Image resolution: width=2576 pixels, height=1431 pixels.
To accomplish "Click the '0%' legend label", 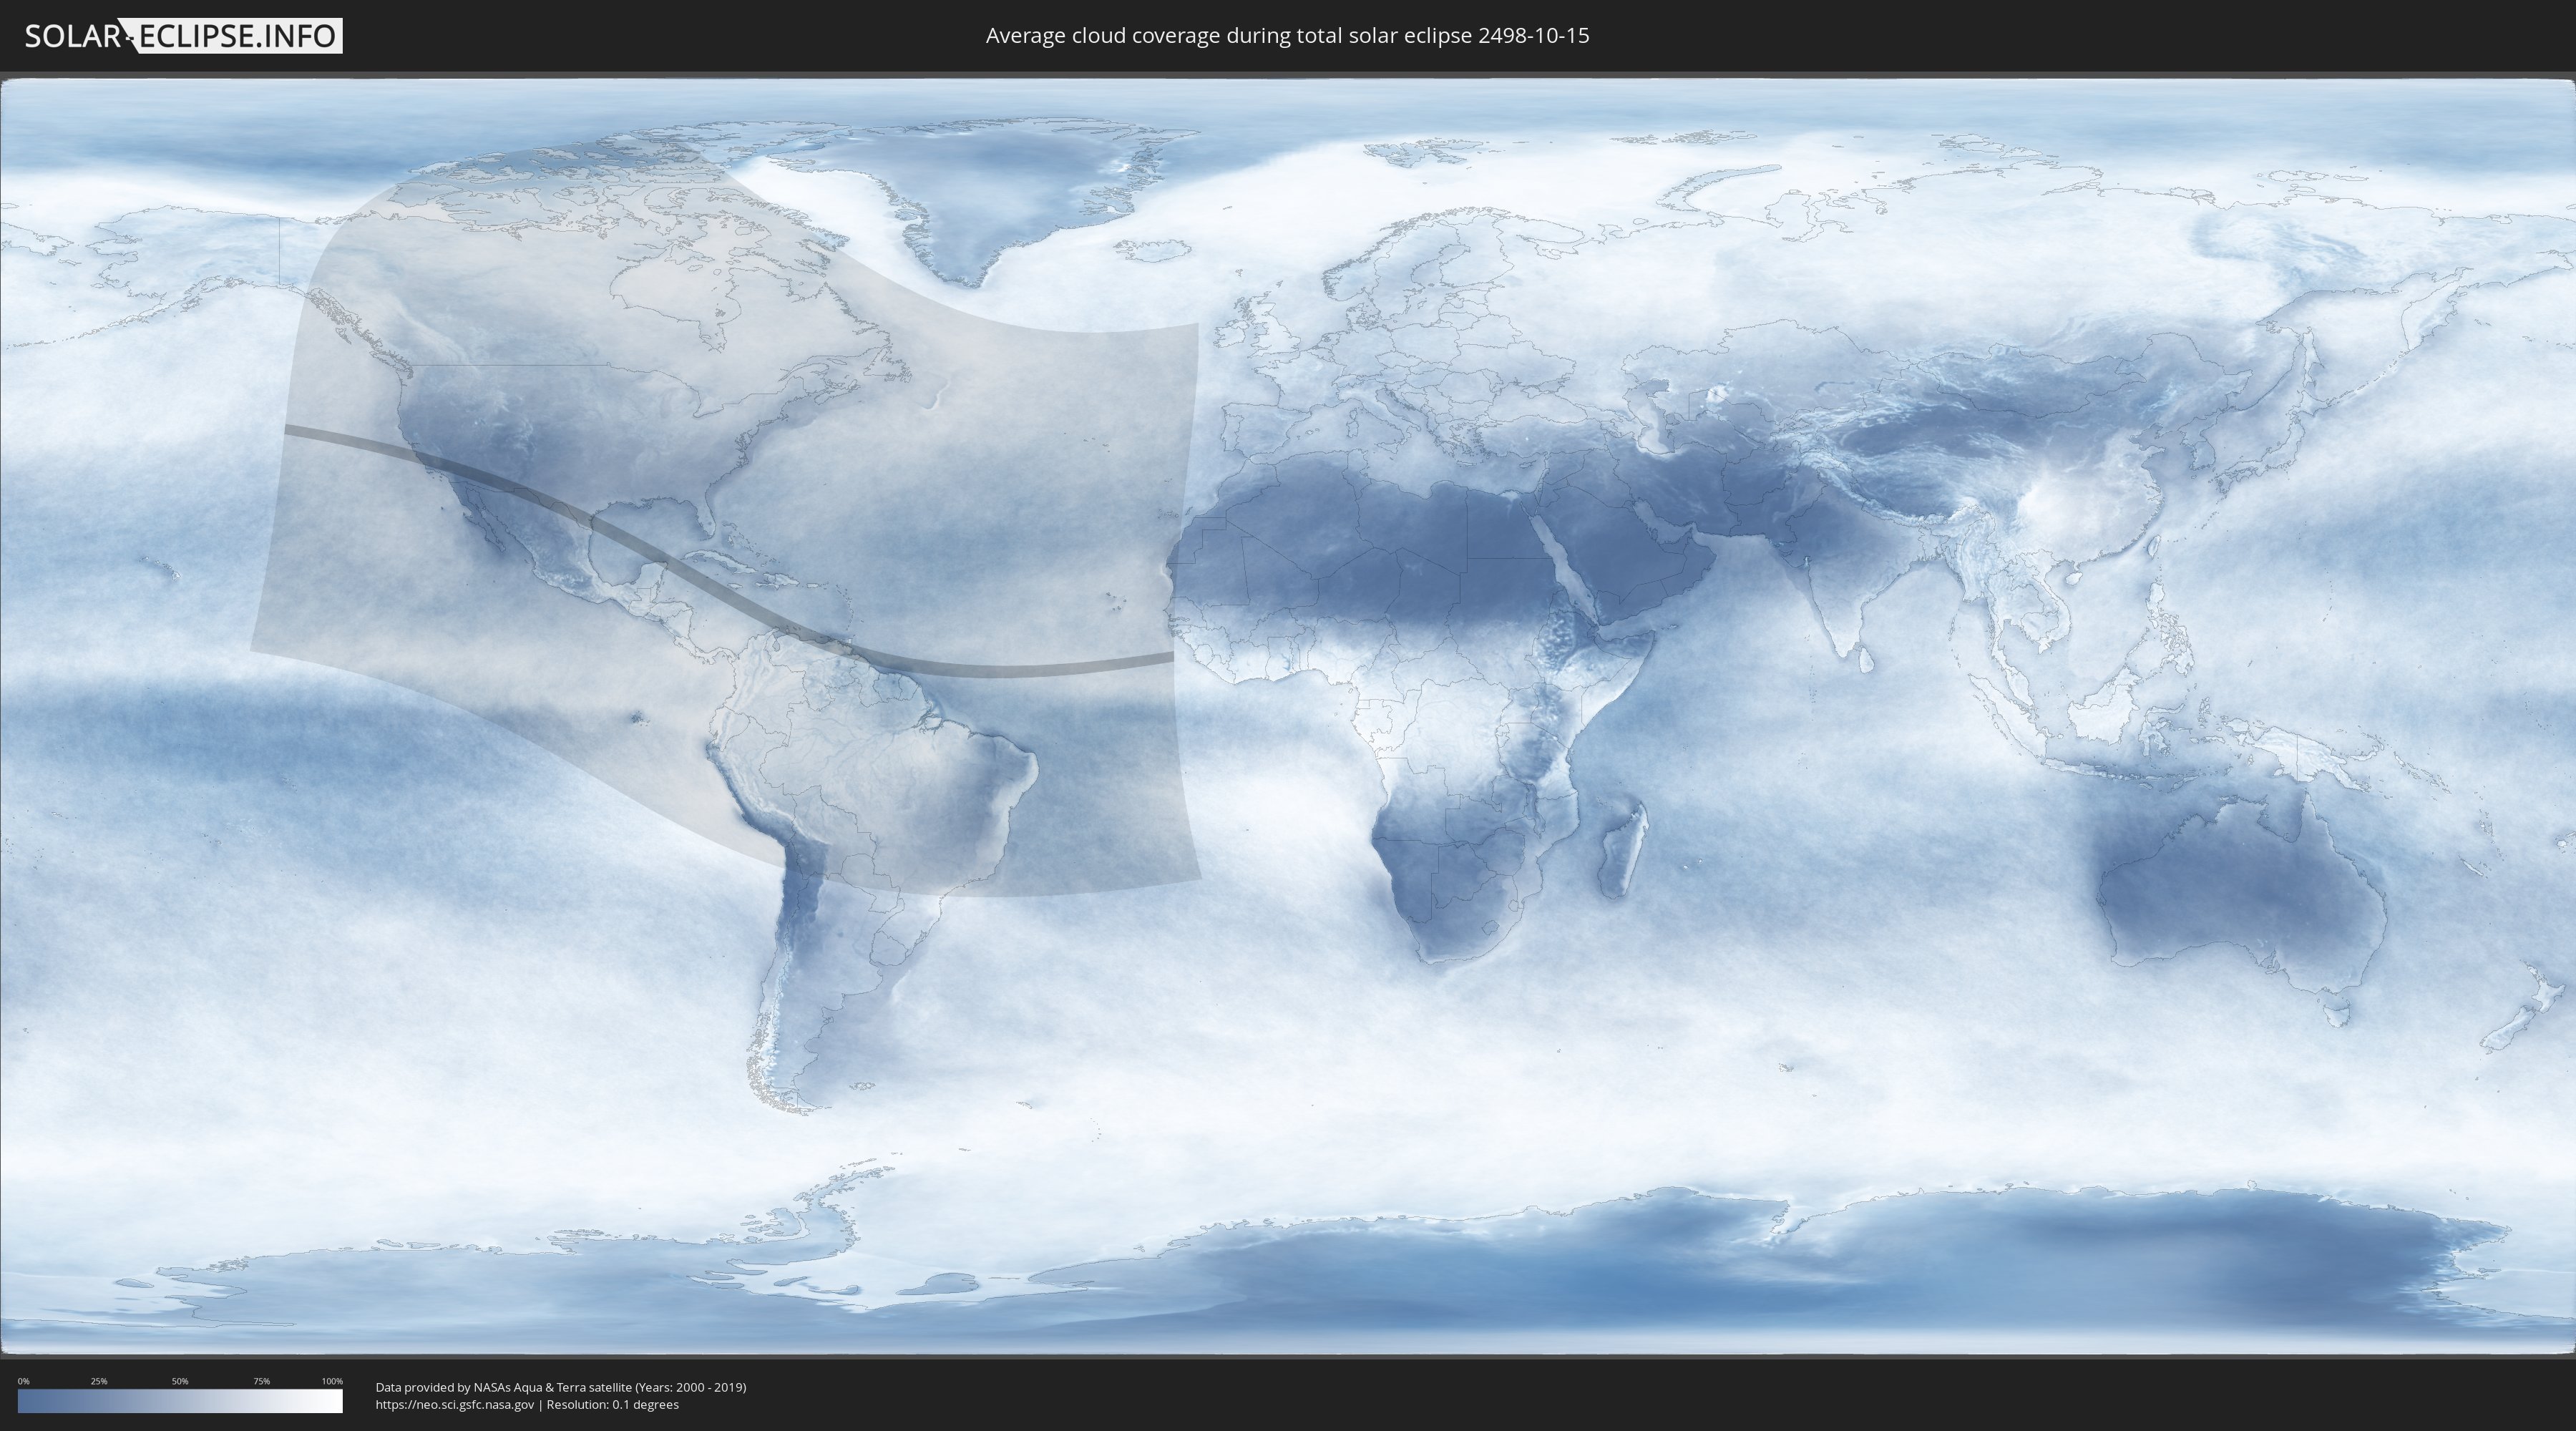I will click(x=23, y=1381).
